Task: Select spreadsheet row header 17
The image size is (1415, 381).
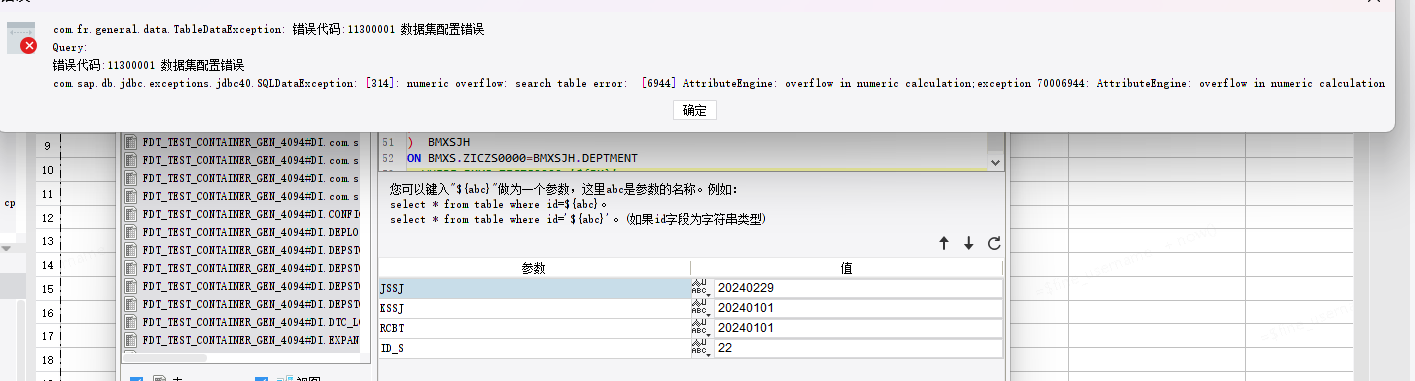Action: [47, 336]
